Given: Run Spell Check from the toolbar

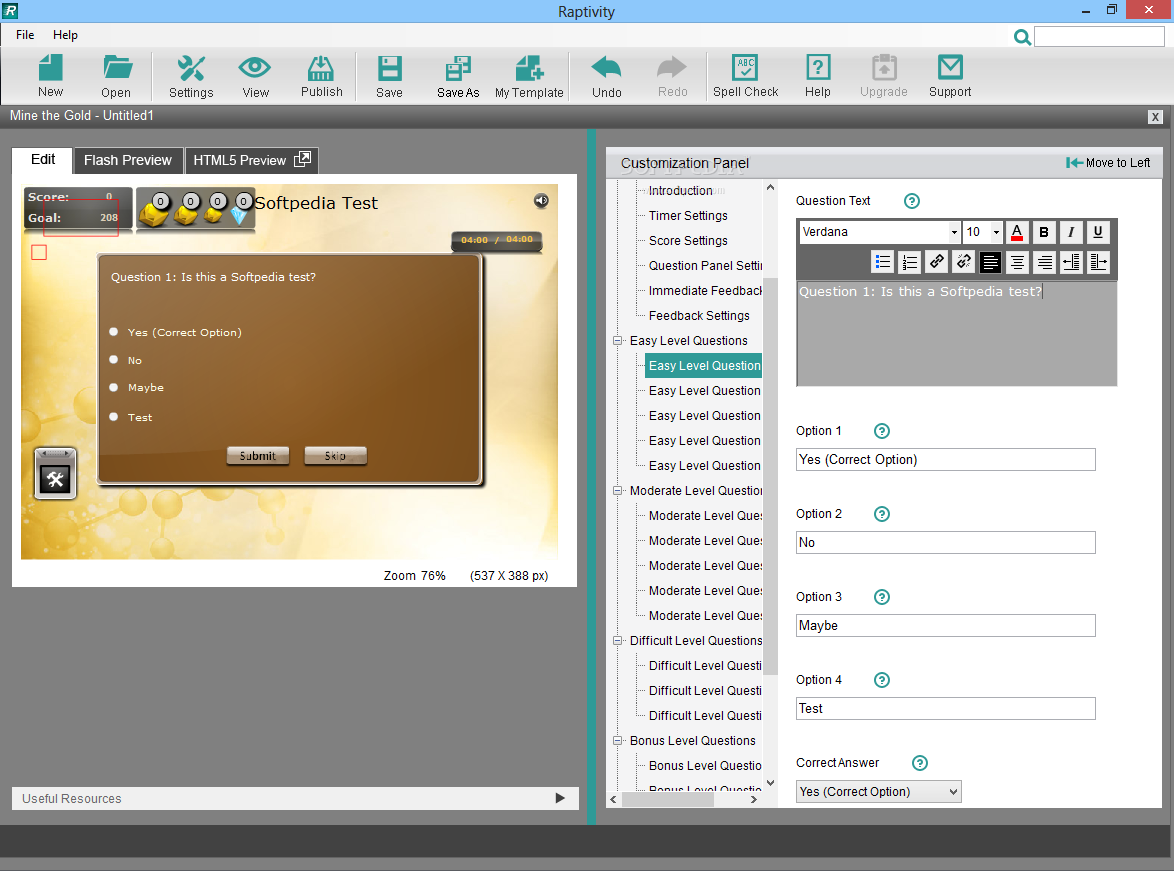Looking at the screenshot, I should [745, 76].
